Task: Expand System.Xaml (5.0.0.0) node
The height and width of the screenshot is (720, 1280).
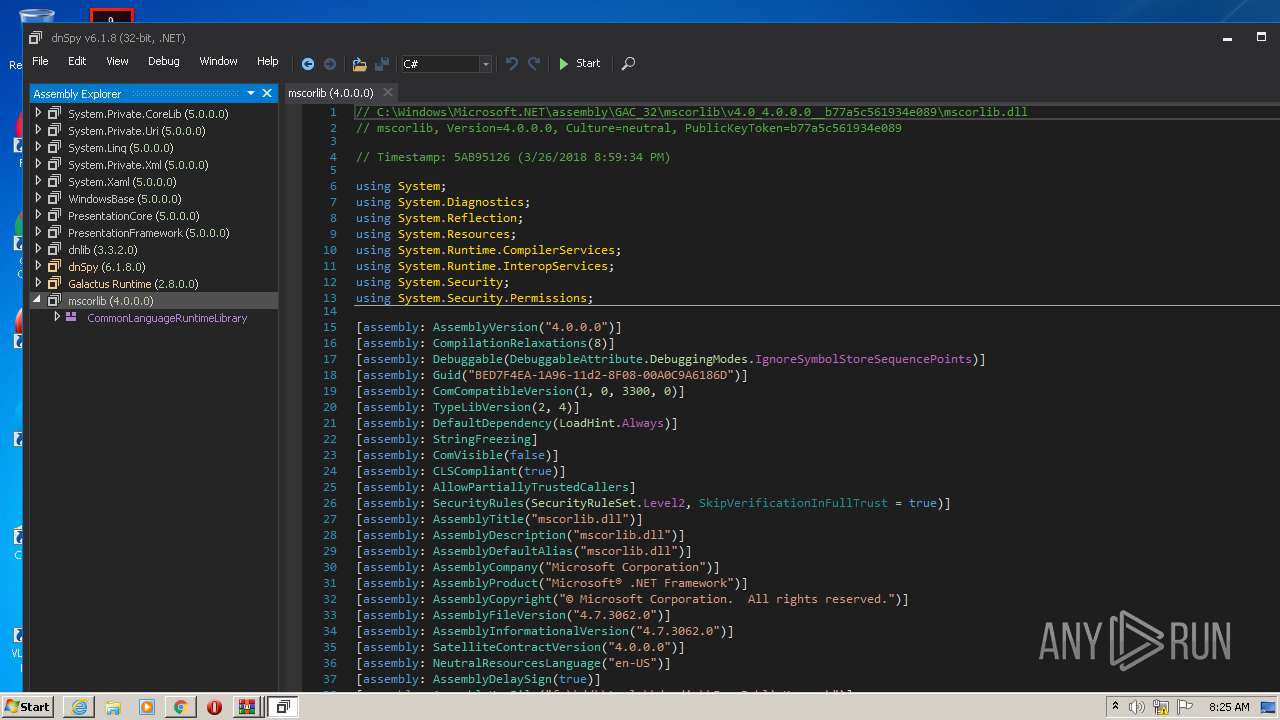Action: [x=38, y=181]
